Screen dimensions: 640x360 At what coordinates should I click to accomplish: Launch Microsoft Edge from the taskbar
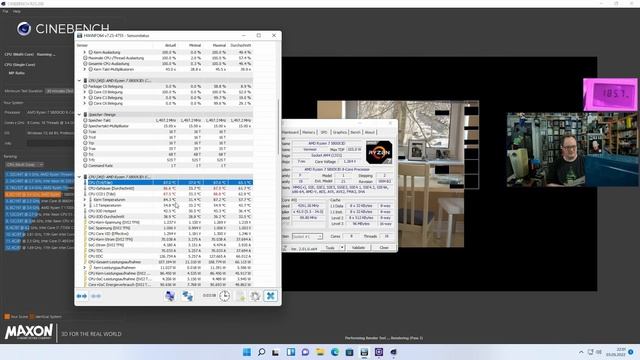(x=335, y=352)
